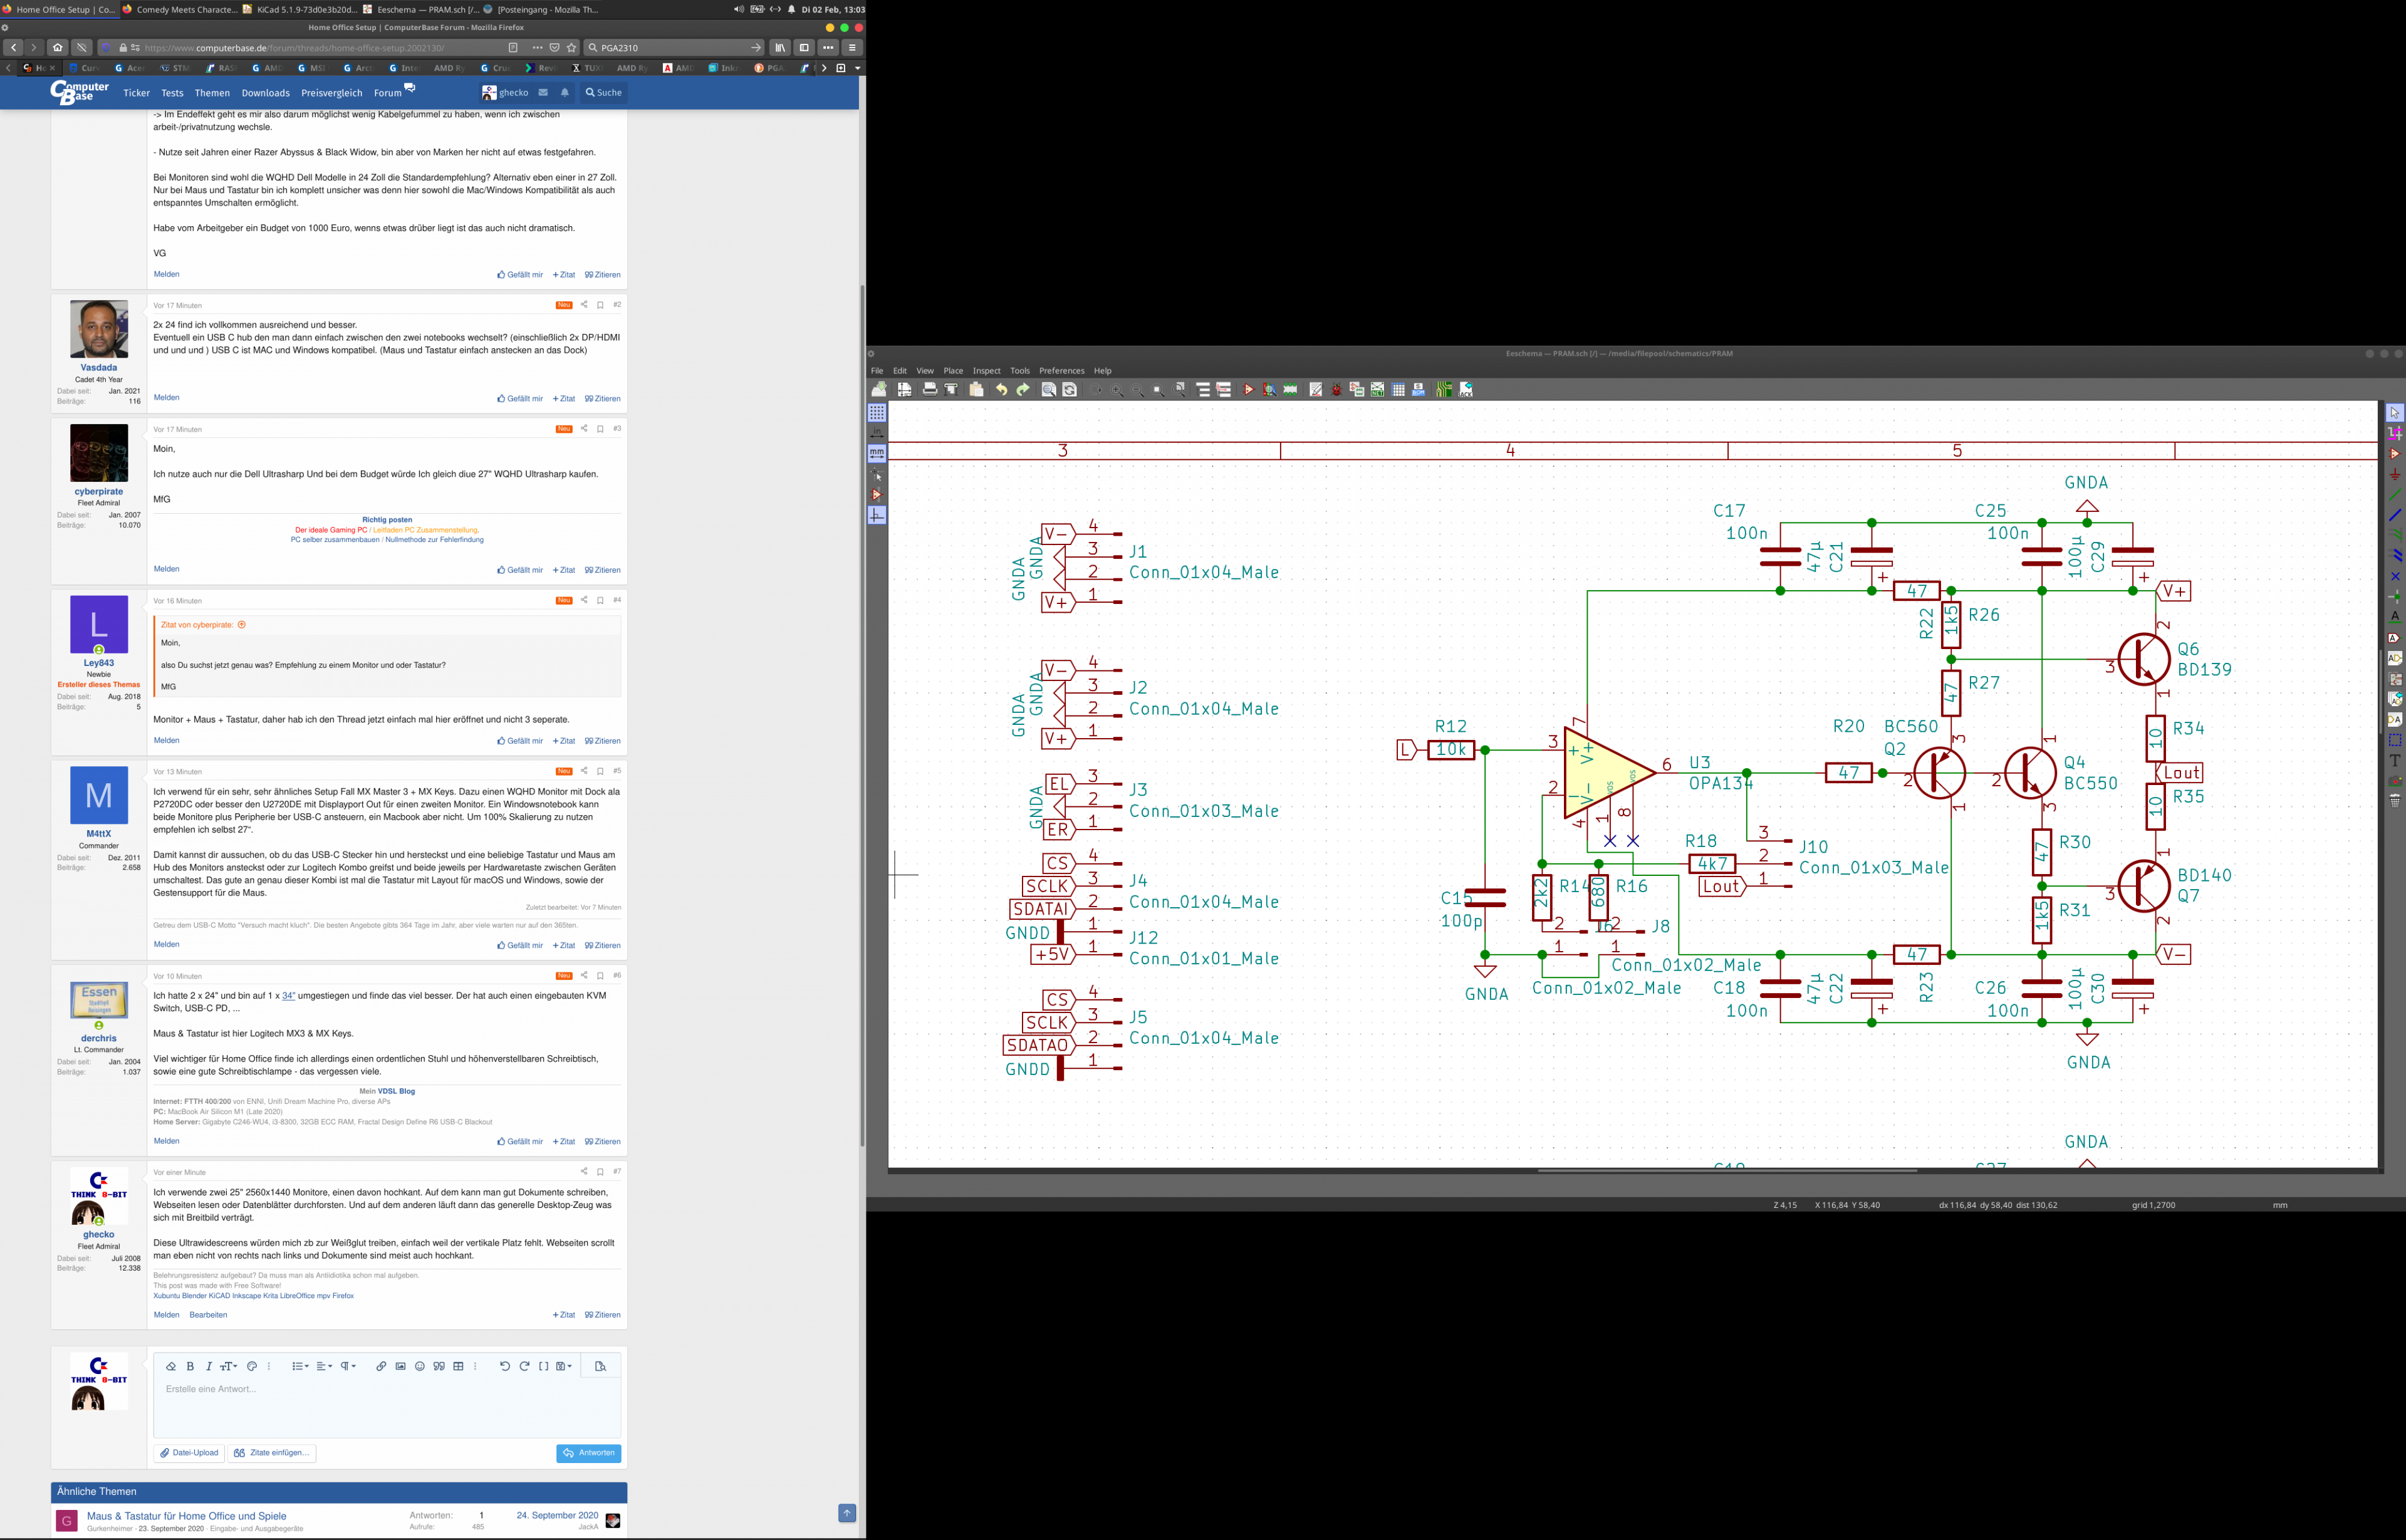2406x1540 pixels.
Task: Click the Antworten submit button
Action: [x=588, y=1453]
